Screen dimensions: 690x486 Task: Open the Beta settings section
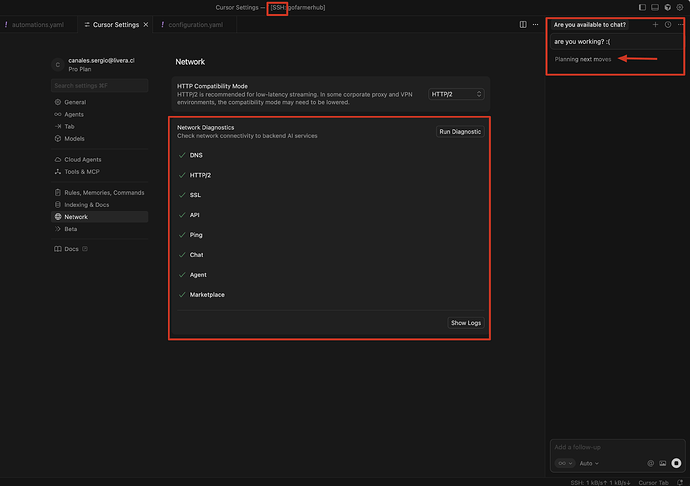tap(99, 229)
